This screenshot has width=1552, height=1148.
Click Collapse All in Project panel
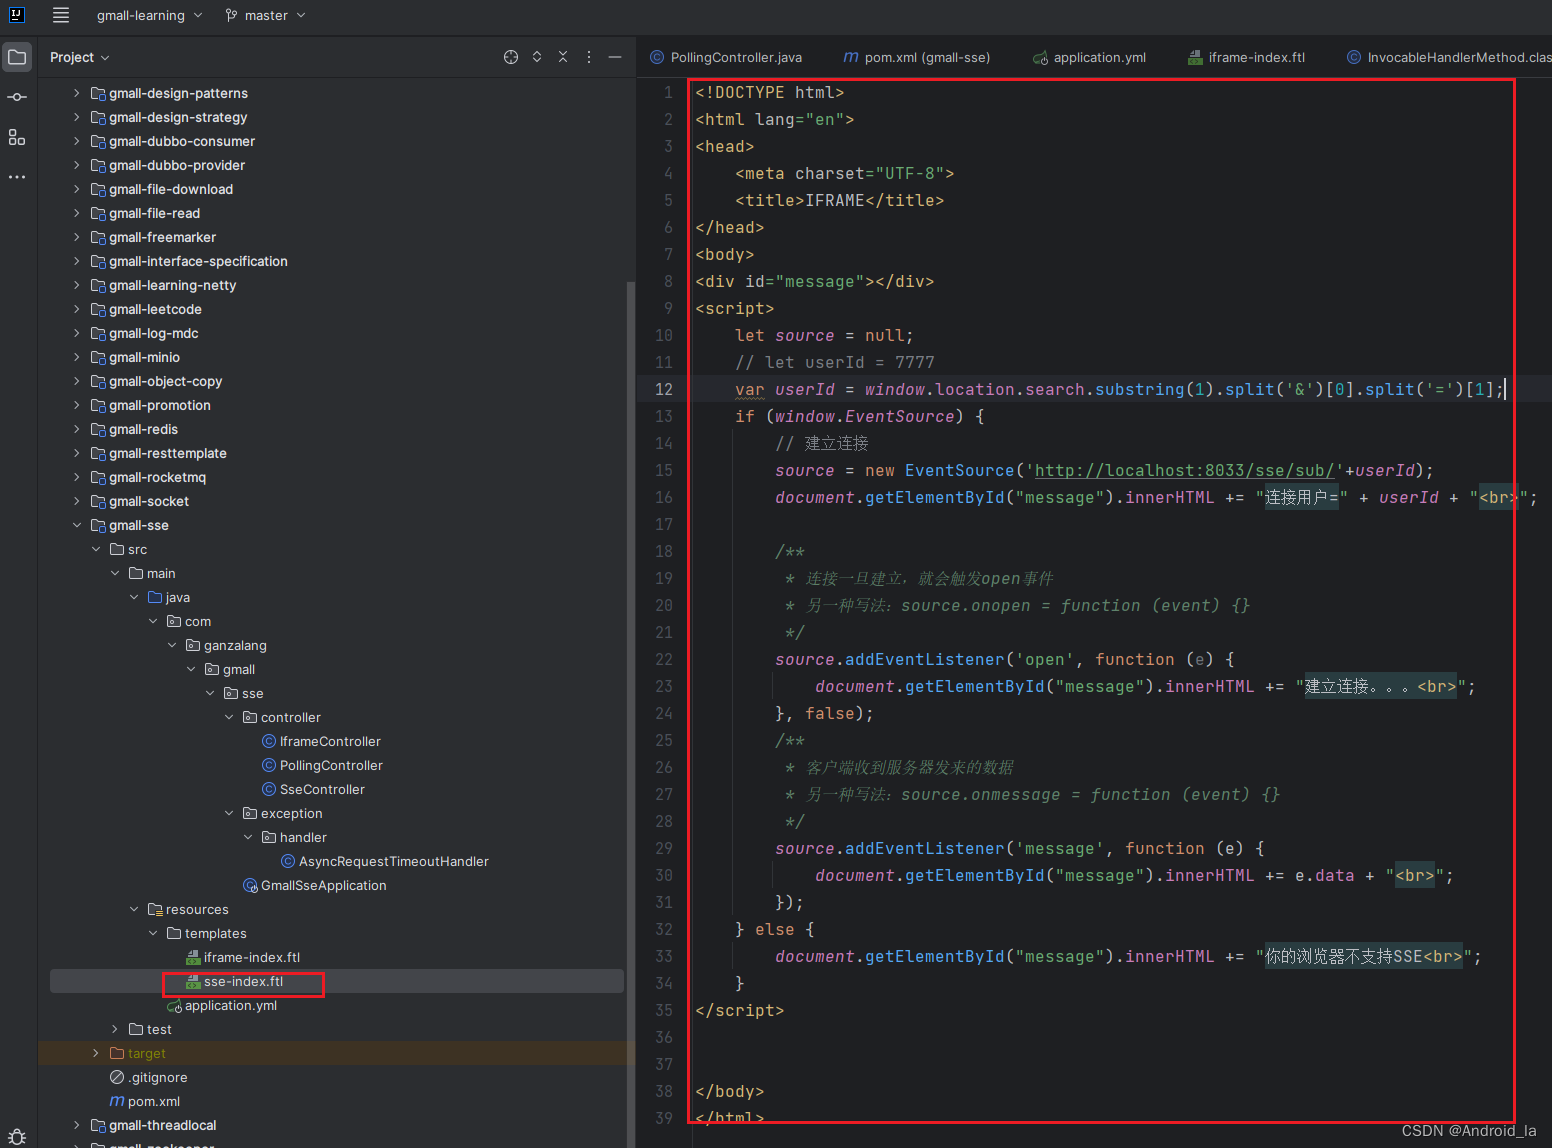pyautogui.click(x=563, y=57)
